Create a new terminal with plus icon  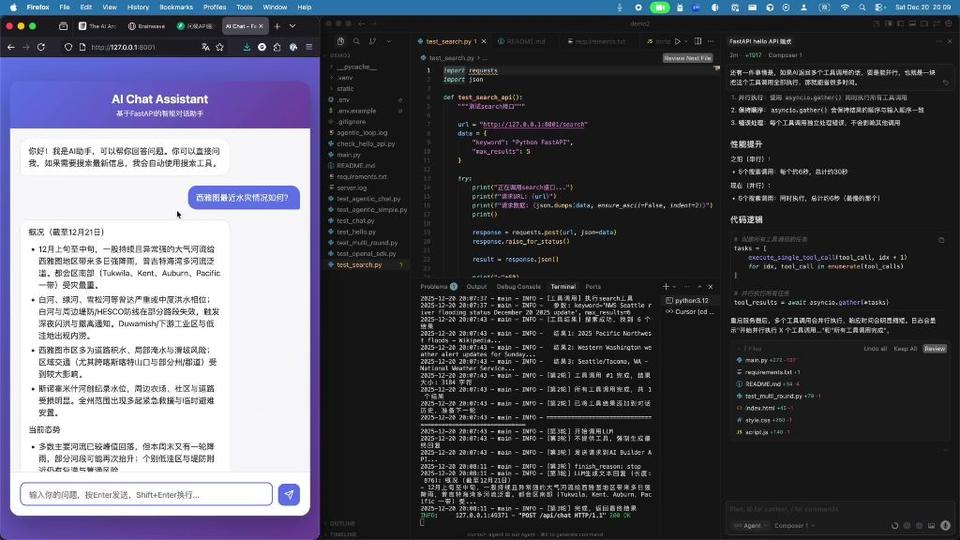666,287
